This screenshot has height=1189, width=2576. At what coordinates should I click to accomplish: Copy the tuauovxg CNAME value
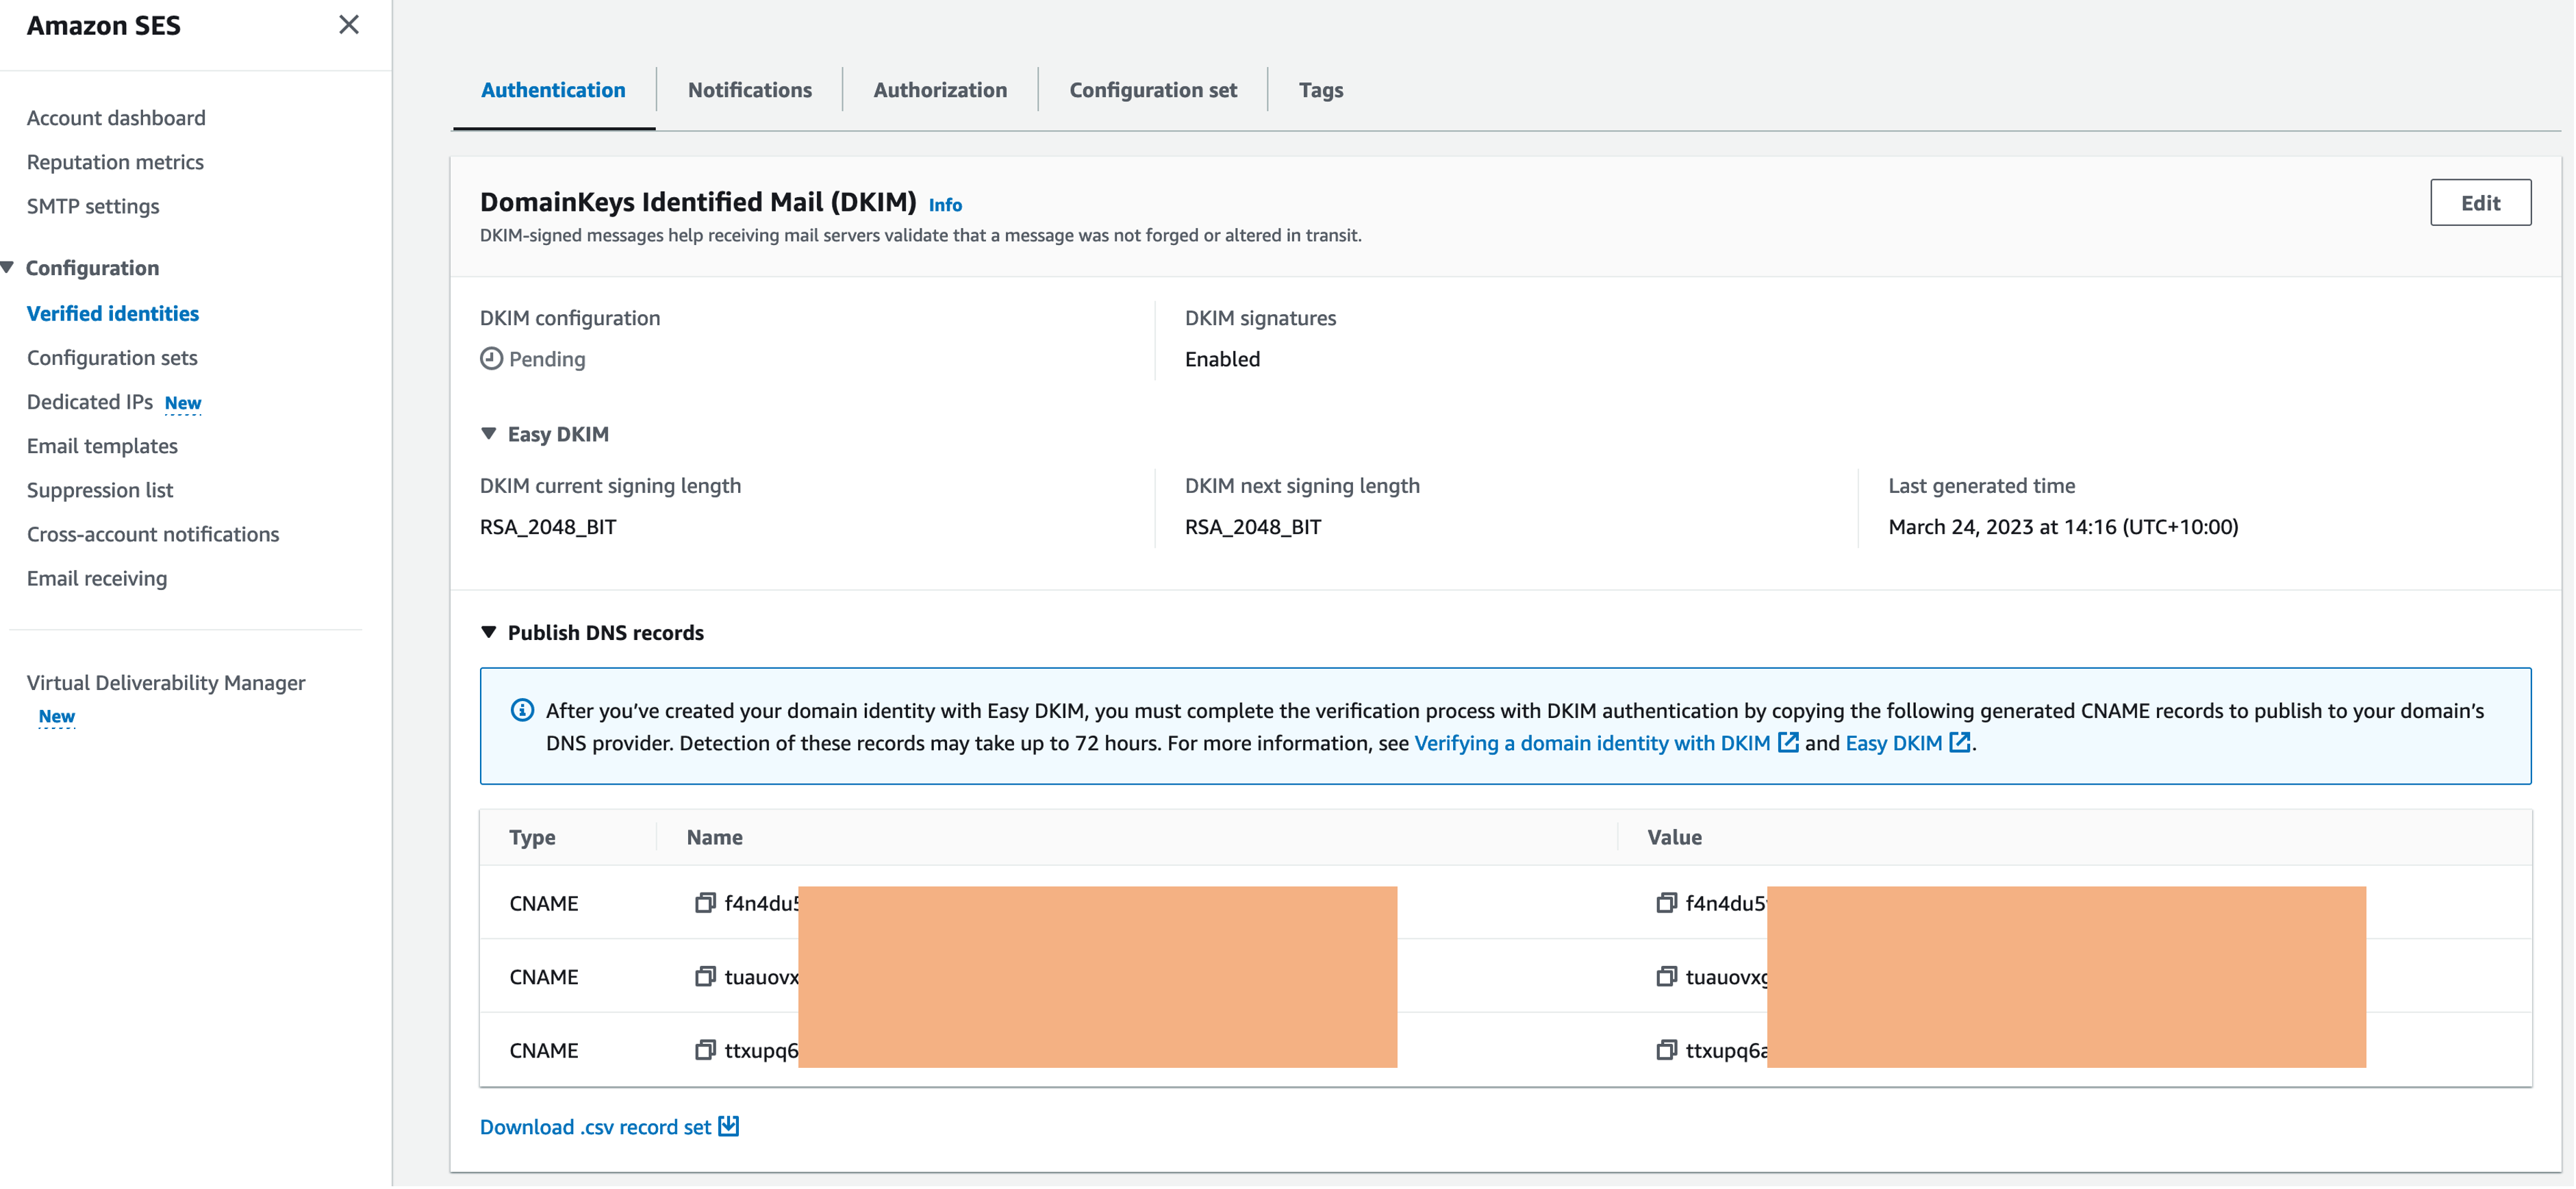click(1666, 978)
